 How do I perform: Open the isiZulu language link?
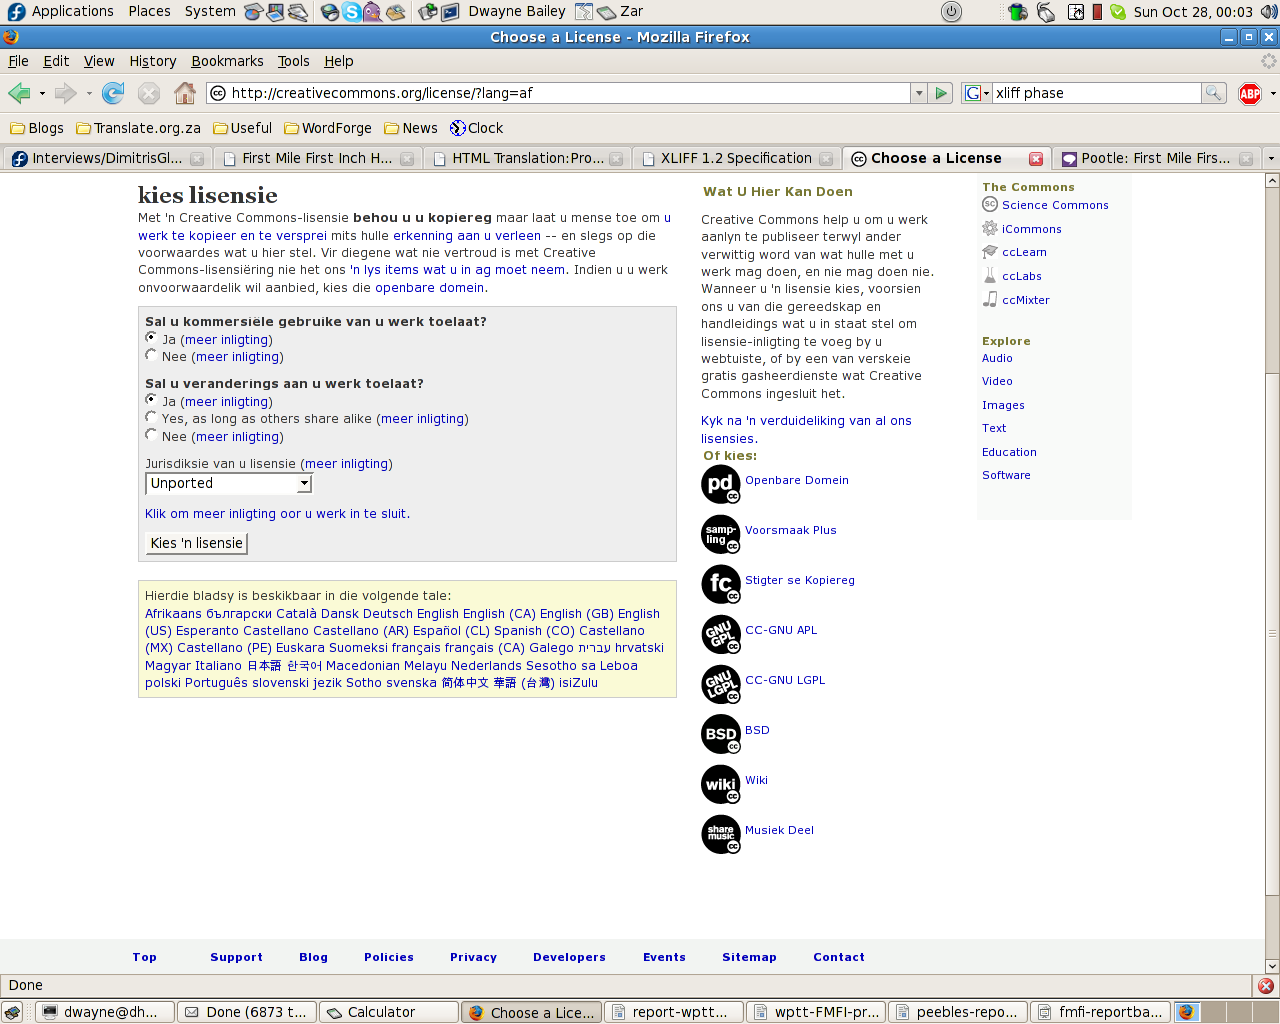pos(578,683)
